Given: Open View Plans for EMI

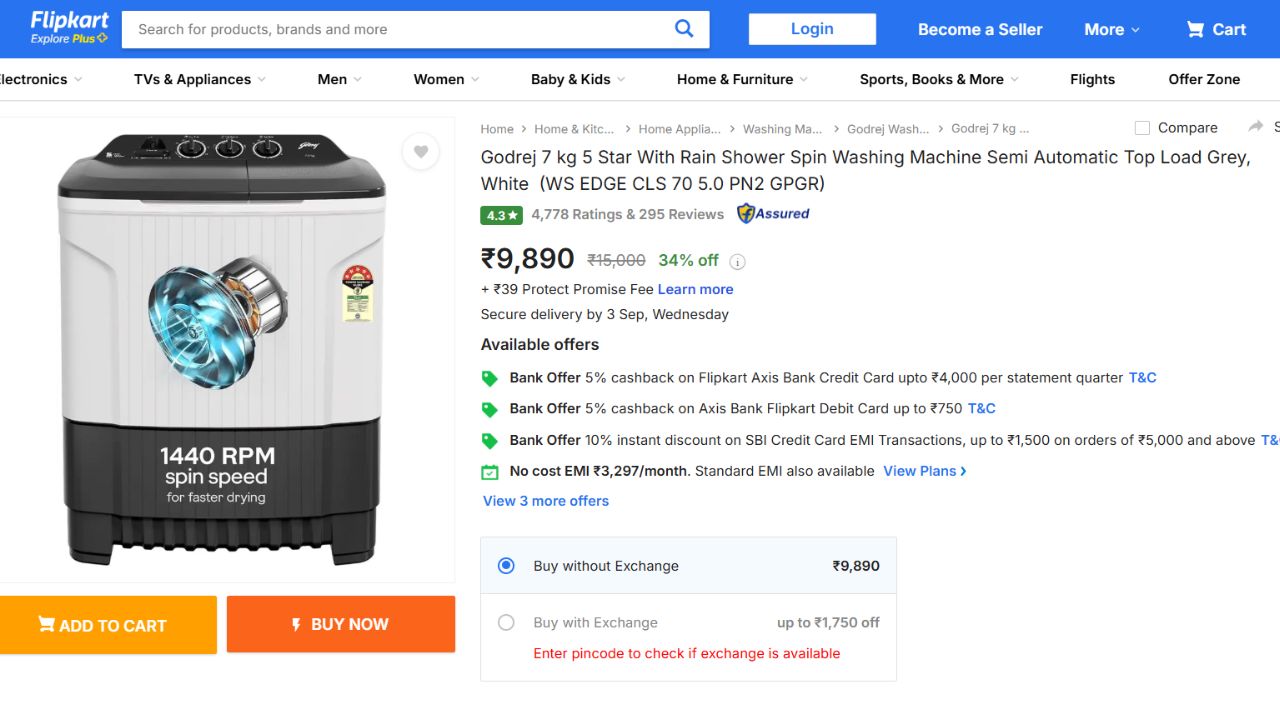Looking at the screenshot, I should (x=925, y=471).
